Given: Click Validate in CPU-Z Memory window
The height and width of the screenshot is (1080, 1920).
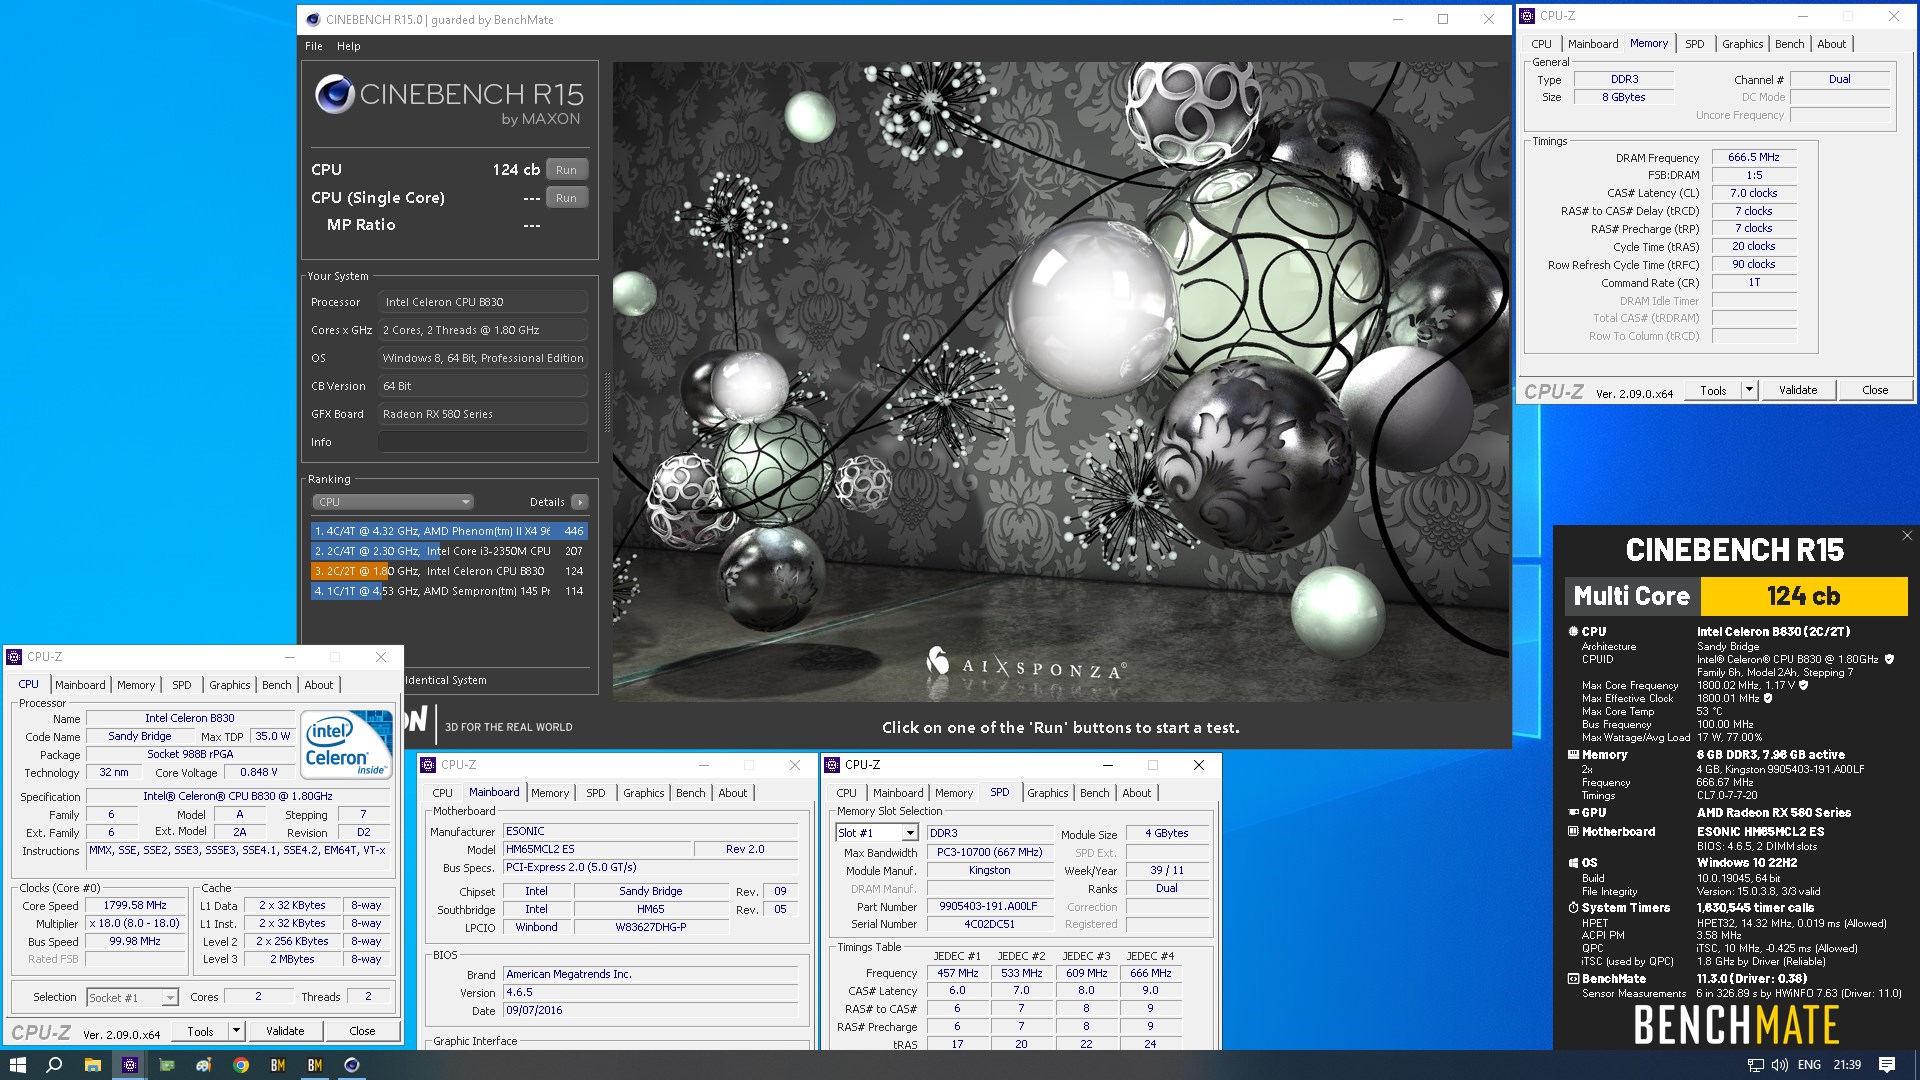Looking at the screenshot, I should [x=1797, y=390].
